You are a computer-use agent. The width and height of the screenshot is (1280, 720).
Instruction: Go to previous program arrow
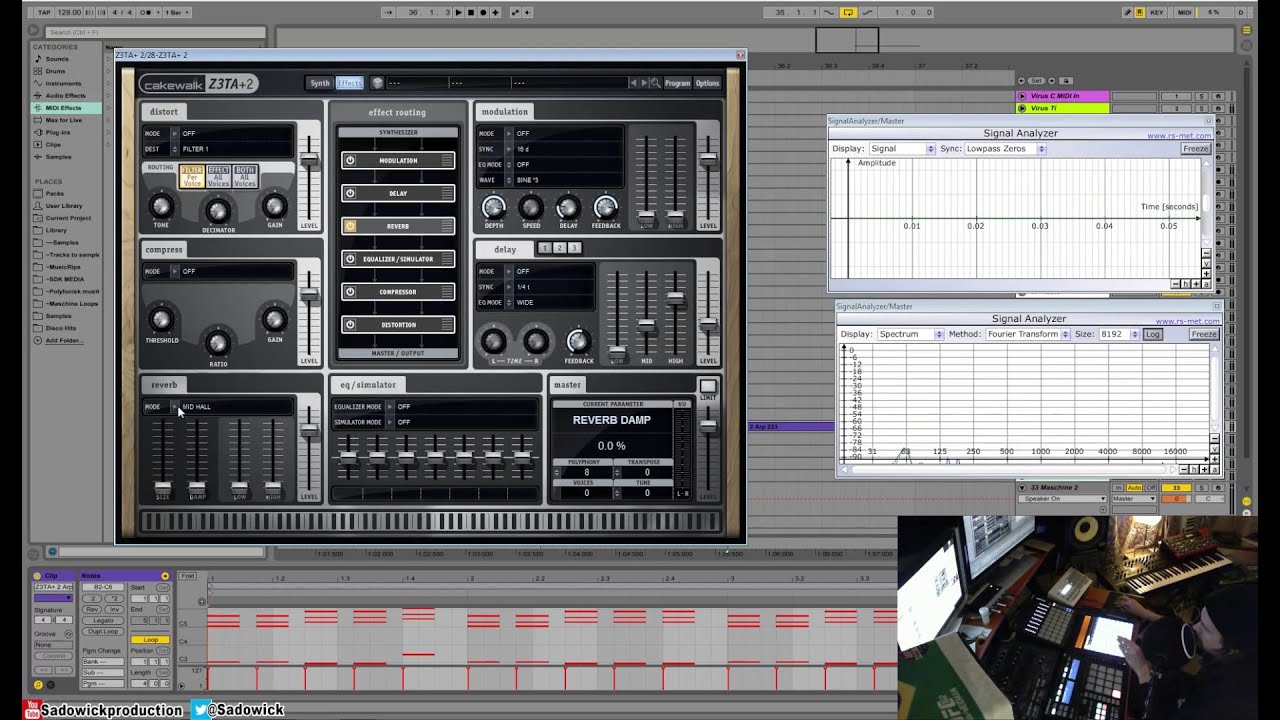pyautogui.click(x=634, y=83)
